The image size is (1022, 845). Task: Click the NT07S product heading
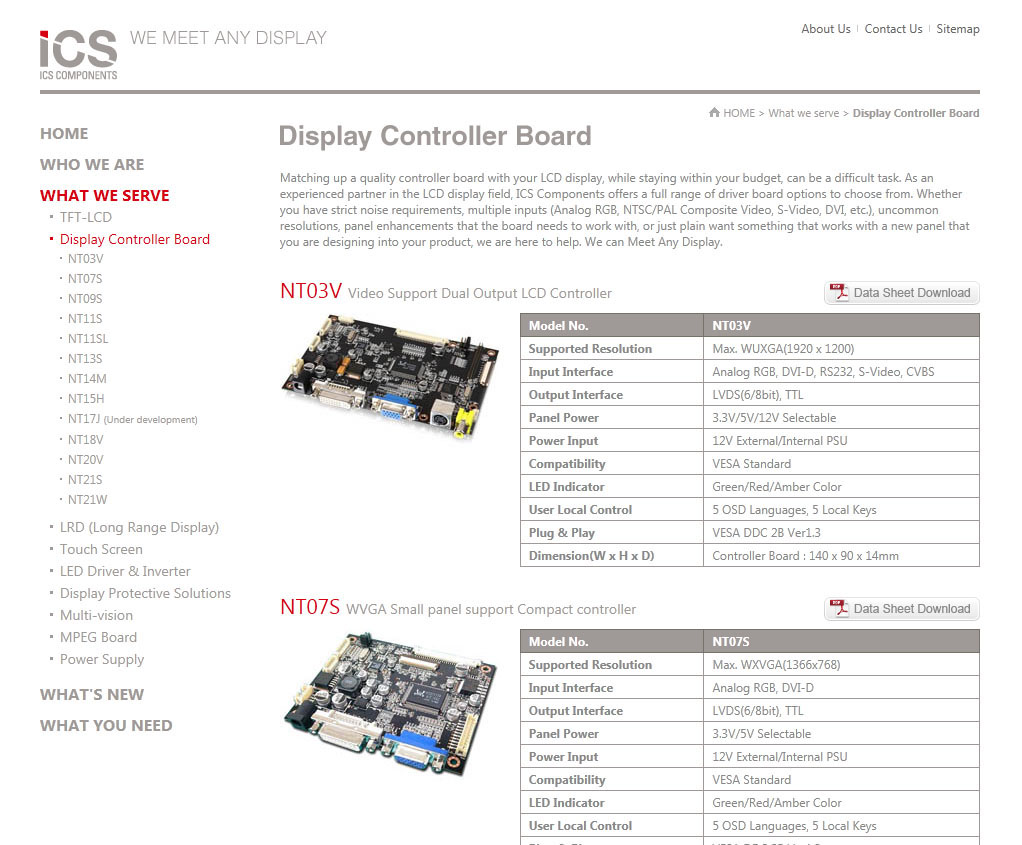click(x=310, y=607)
